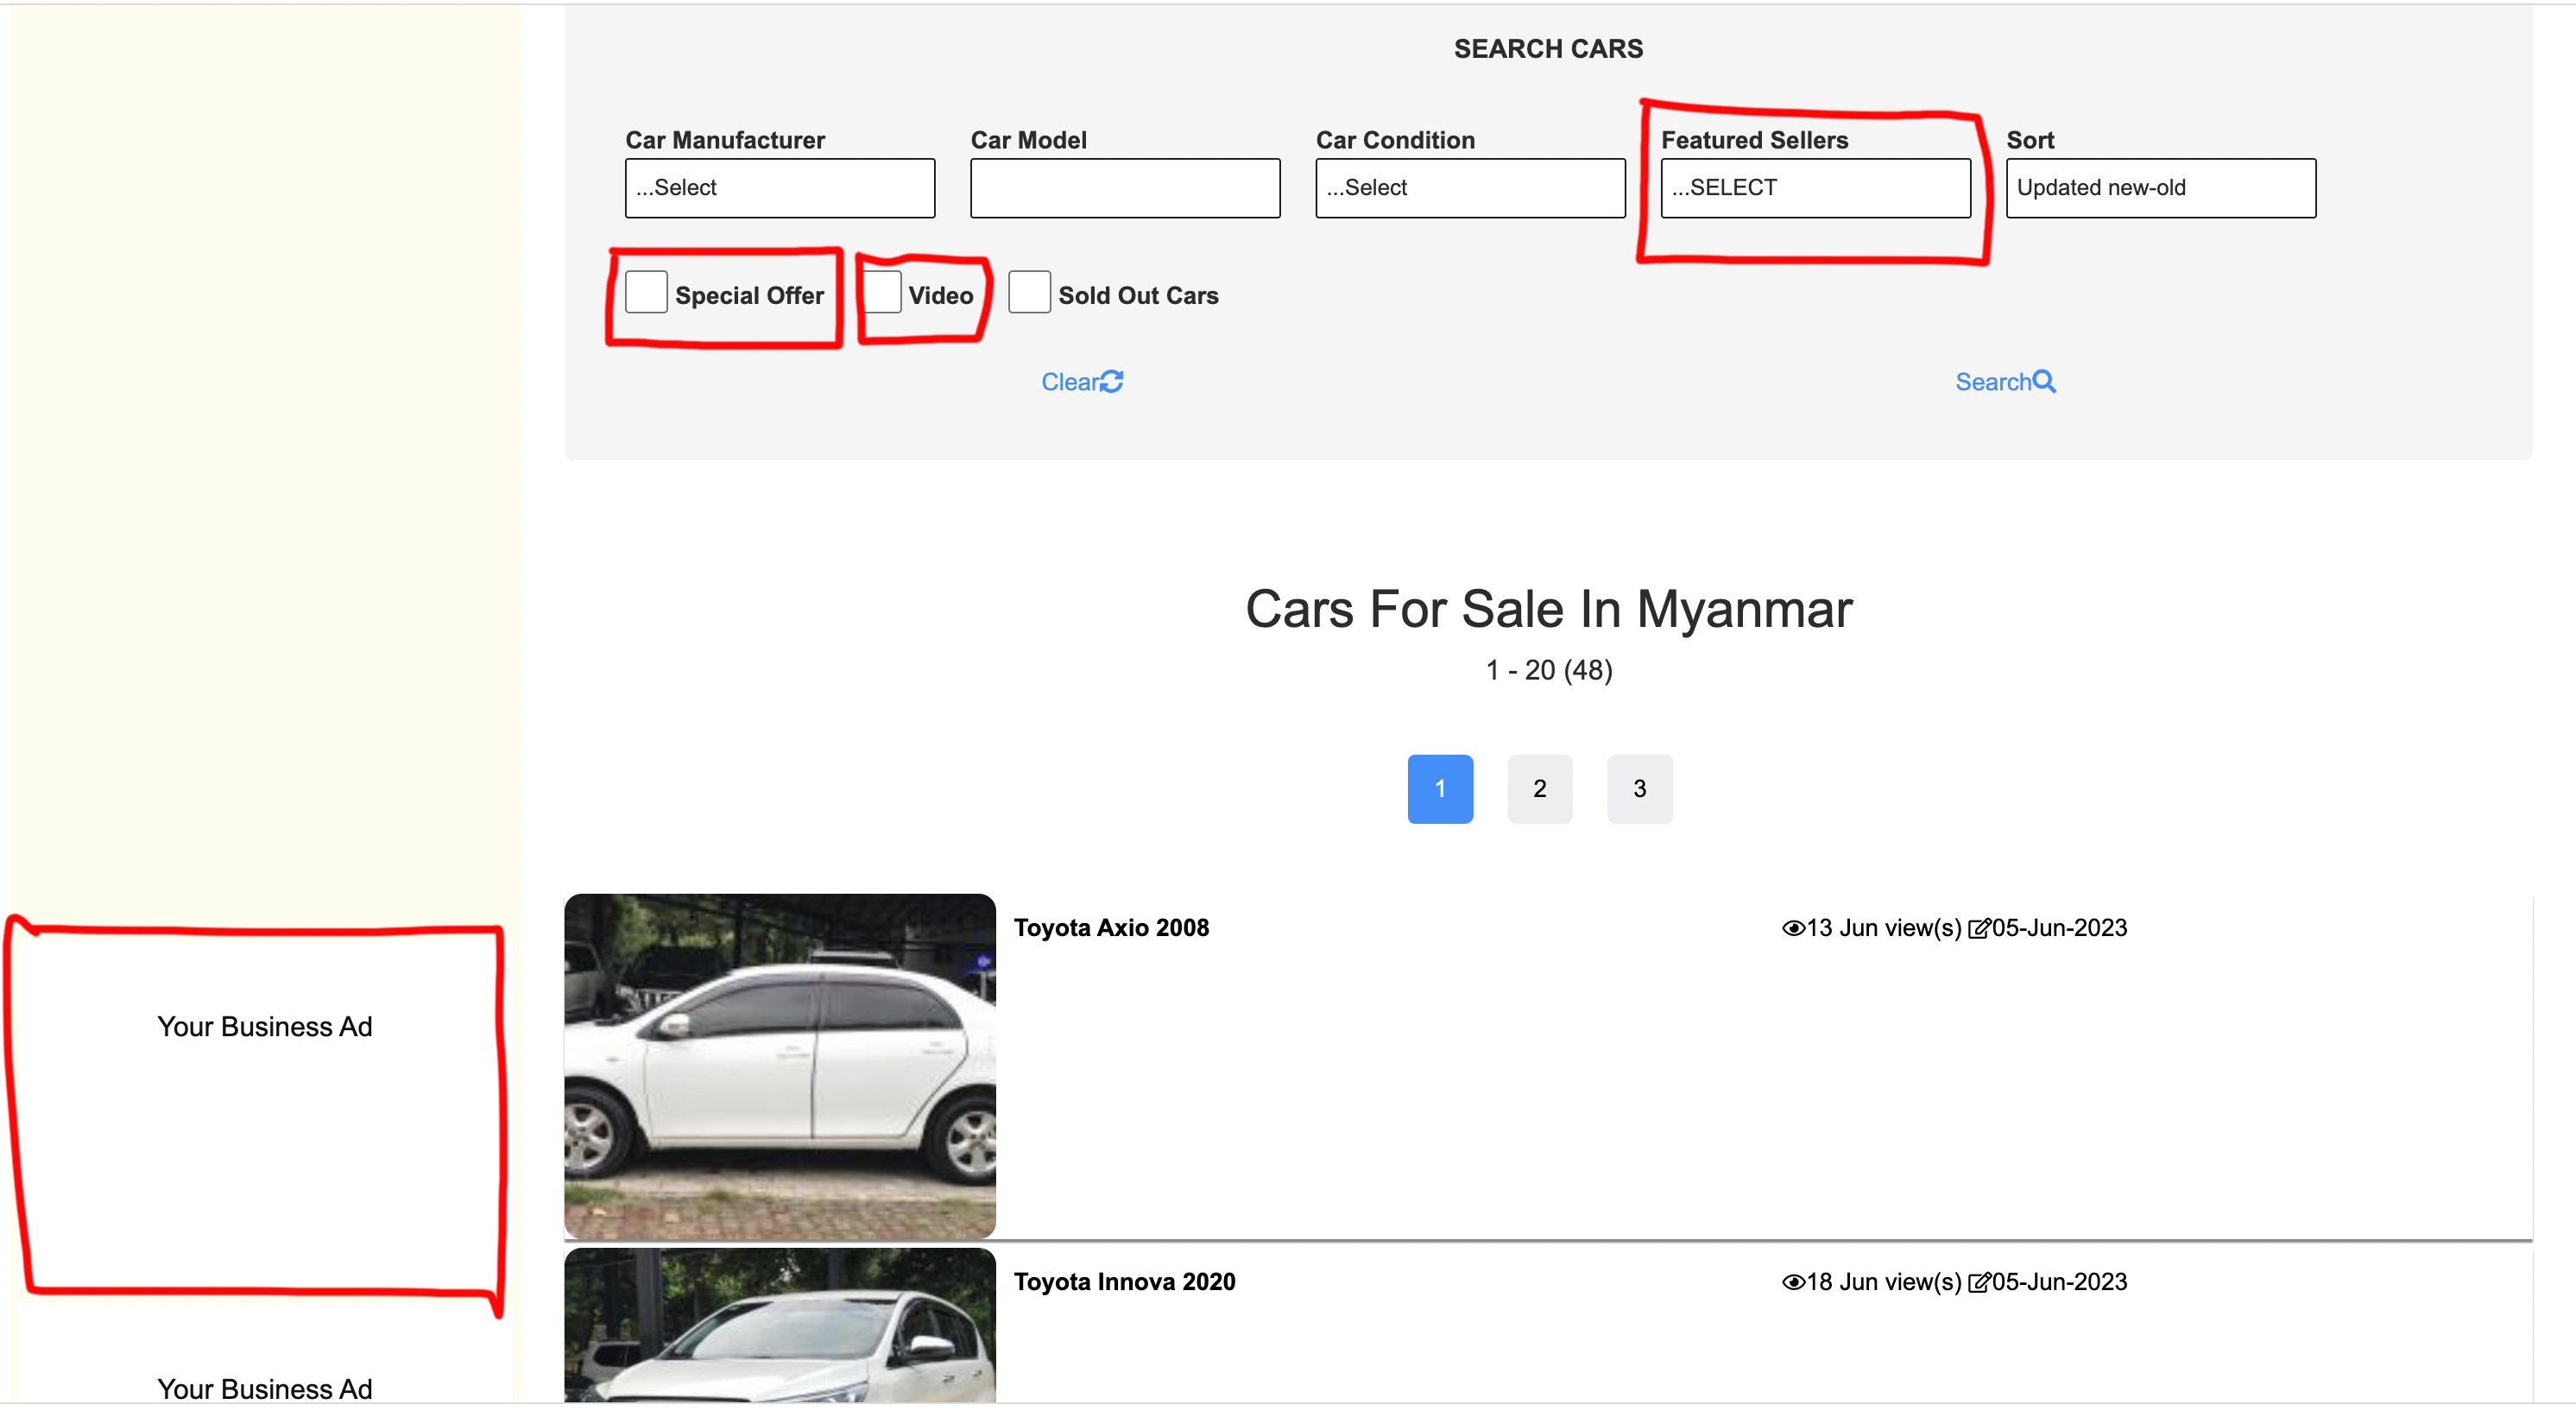
Task: Click the edit-date icon for Toyota Innova
Action: click(1979, 1283)
